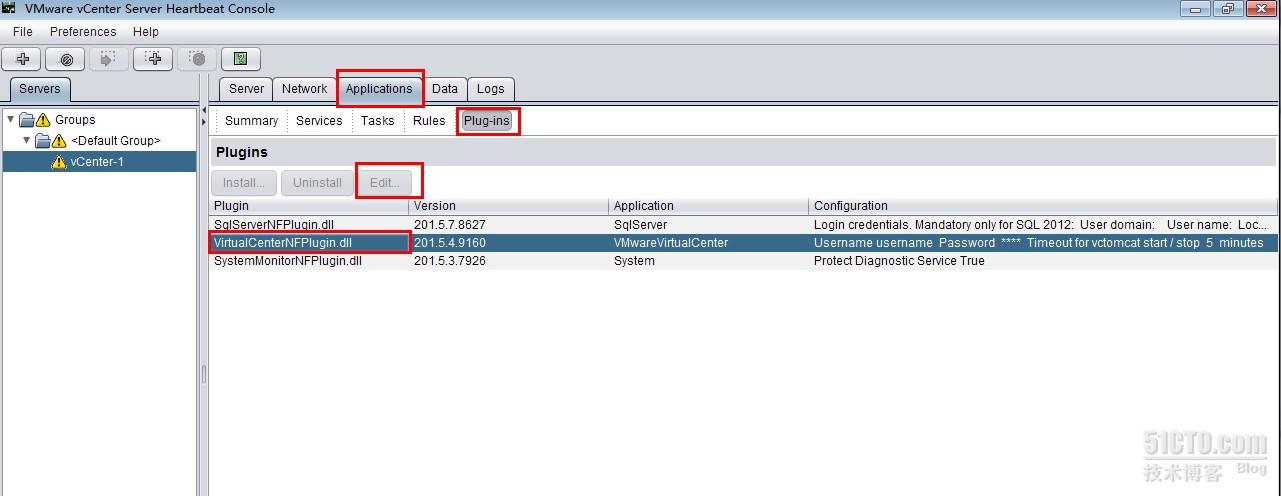Select vCenter-1 in the server tree
This screenshot has height=496, width=1281.
click(99, 162)
